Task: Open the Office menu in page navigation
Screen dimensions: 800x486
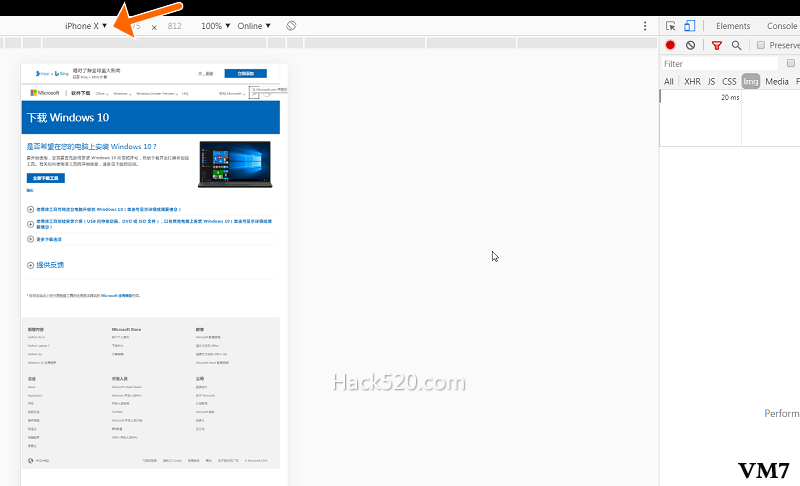Action: 102,93
